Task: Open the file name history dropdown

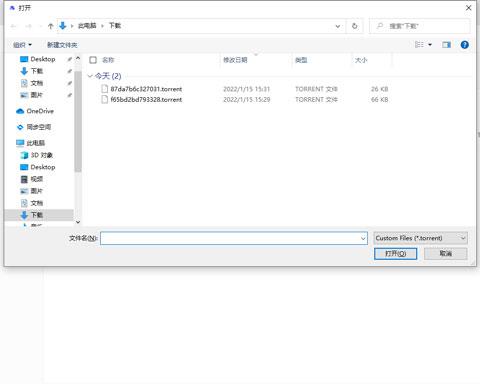Action: 363,238
